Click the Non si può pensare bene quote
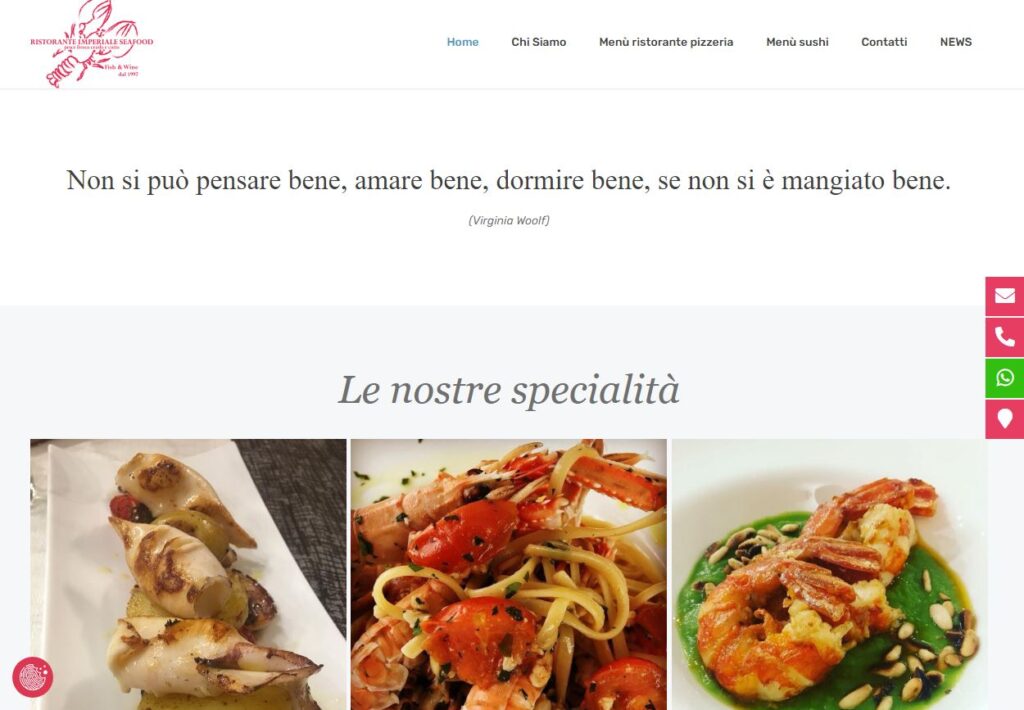1024x710 pixels. tap(509, 180)
